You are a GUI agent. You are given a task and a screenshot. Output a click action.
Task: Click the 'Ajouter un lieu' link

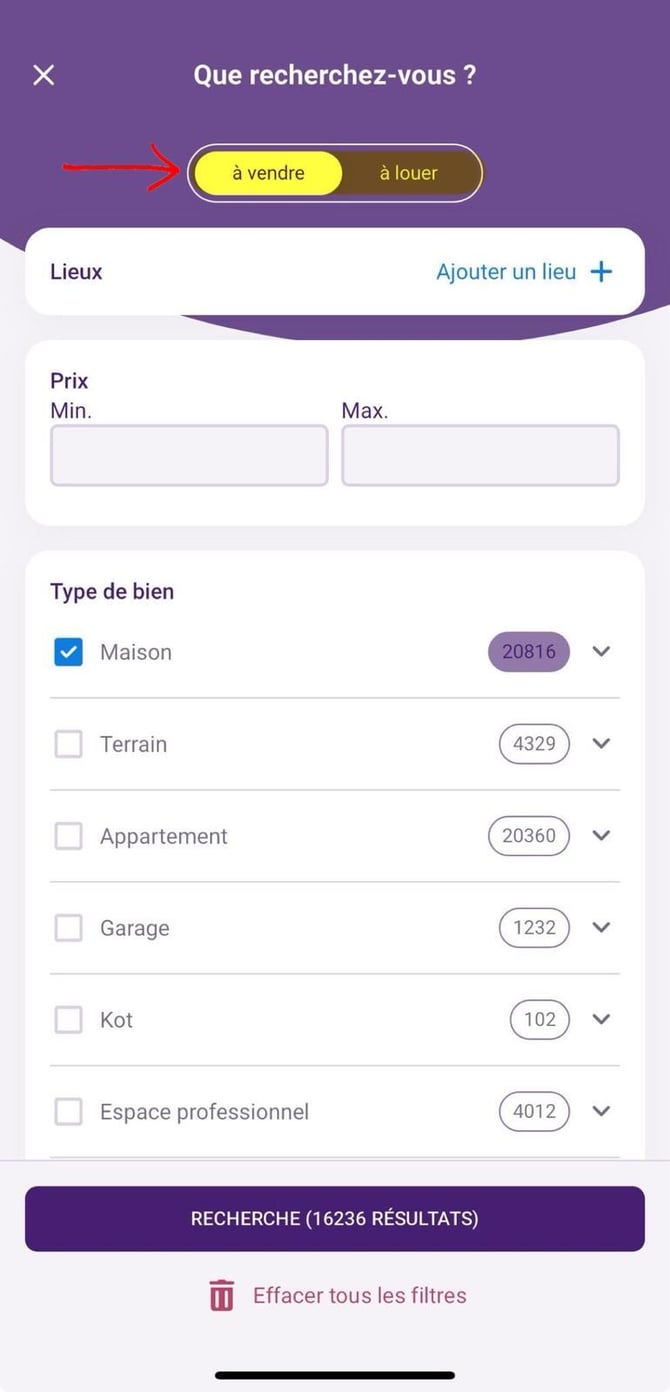point(506,272)
